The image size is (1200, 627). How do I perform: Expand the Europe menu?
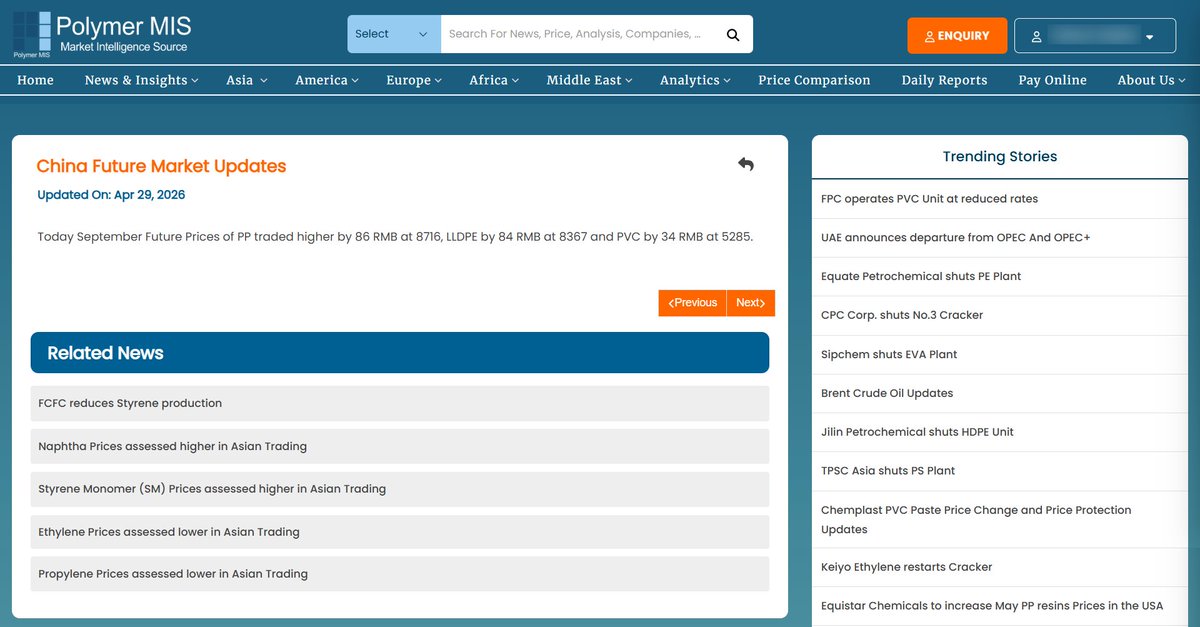(x=414, y=80)
